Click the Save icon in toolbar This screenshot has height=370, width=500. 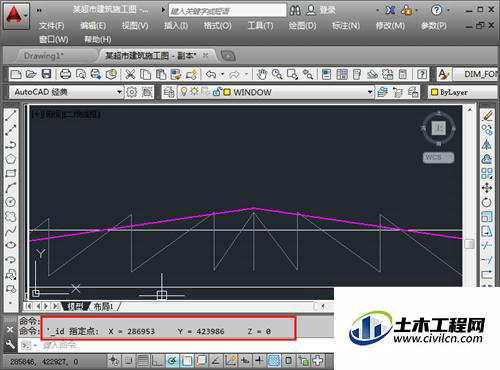[x=46, y=74]
